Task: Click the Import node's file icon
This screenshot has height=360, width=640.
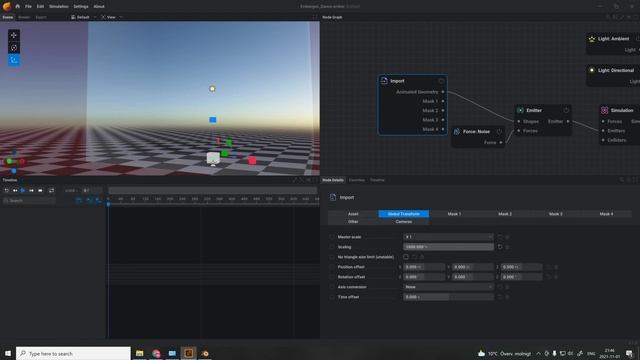Action: (x=384, y=80)
